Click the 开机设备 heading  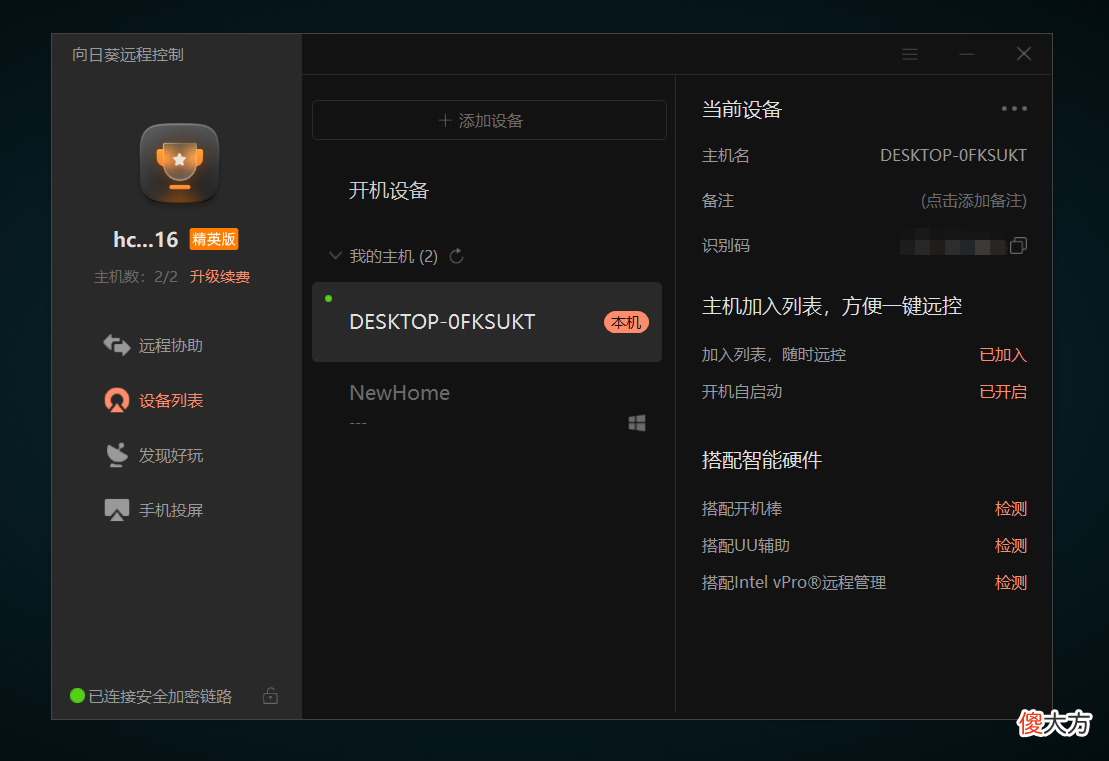pos(388,190)
